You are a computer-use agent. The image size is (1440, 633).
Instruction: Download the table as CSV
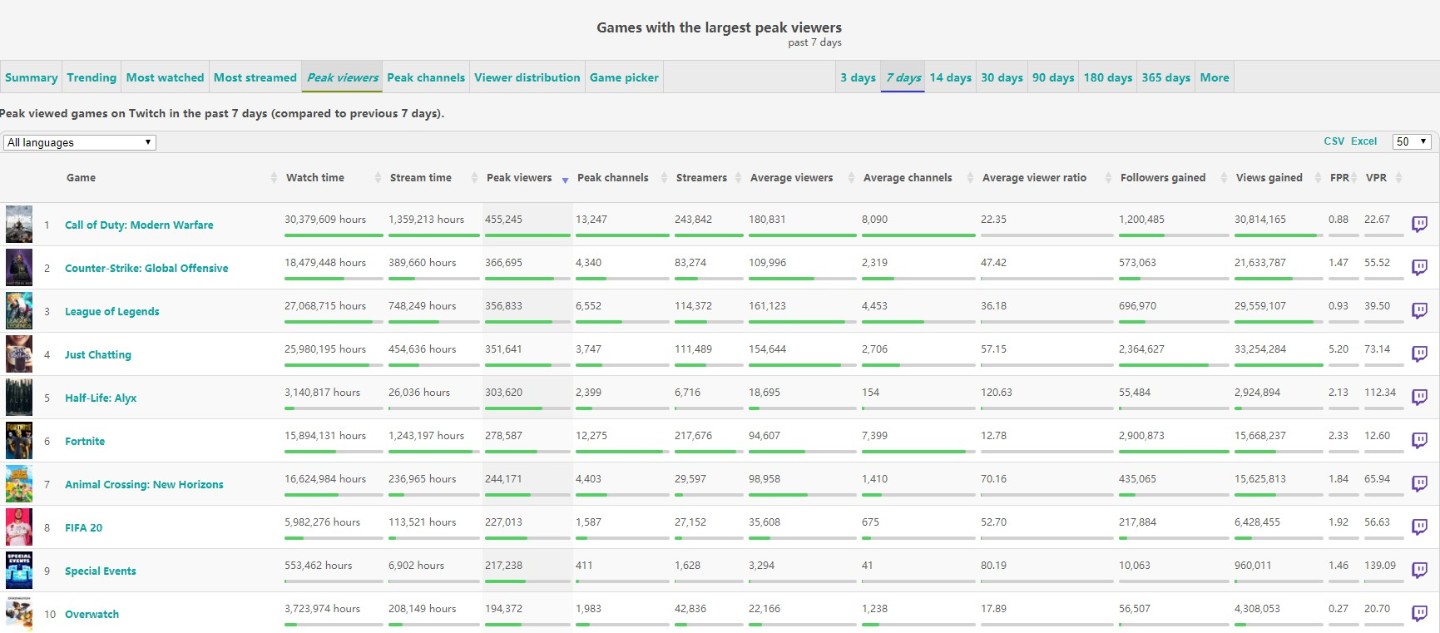point(1334,142)
